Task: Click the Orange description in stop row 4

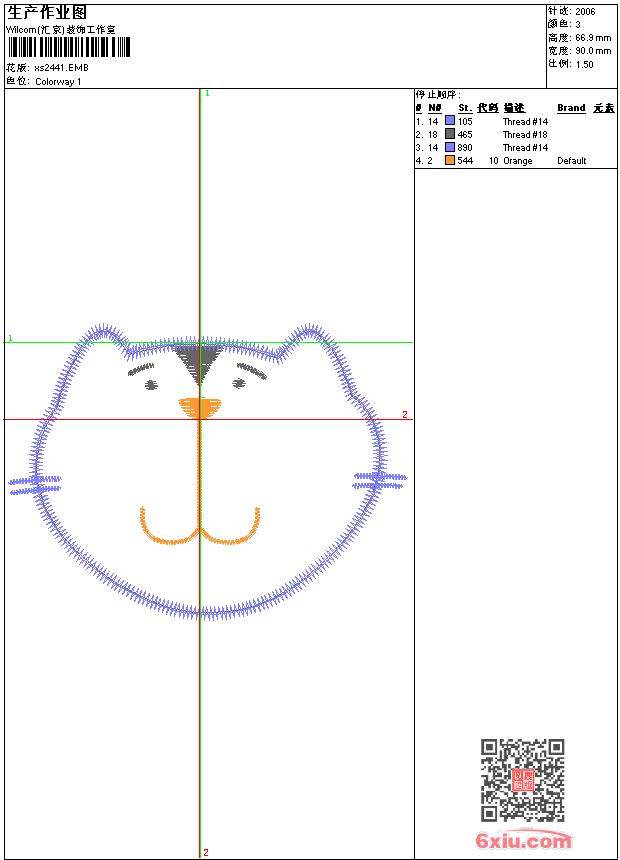Action: [517, 160]
